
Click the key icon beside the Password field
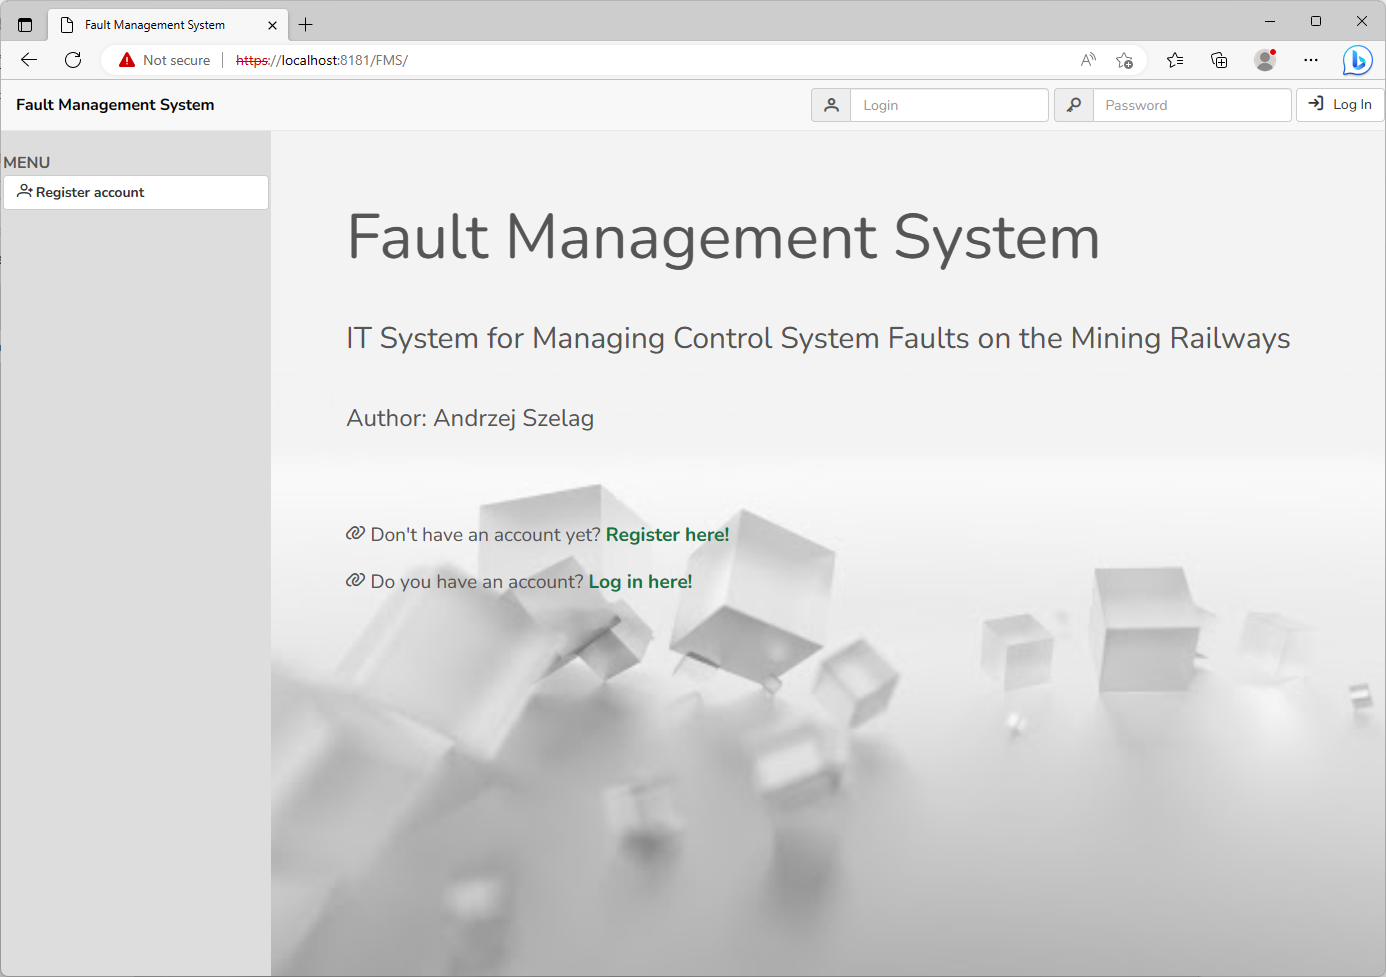pyautogui.click(x=1074, y=105)
